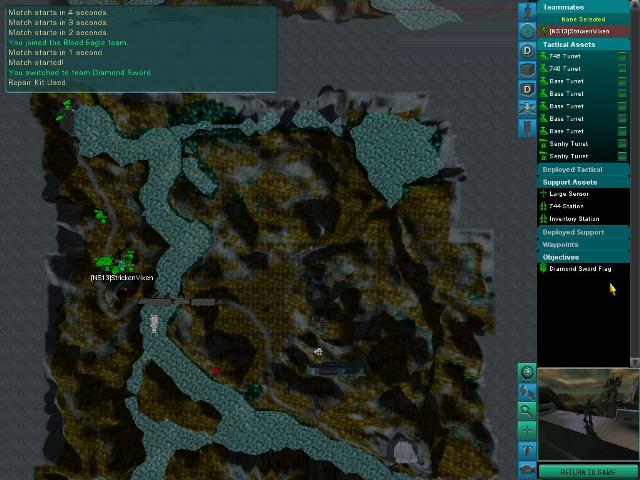Click 'You joined the Blood Eagle team' message
This screenshot has width=640, height=480.
[x=68, y=42]
